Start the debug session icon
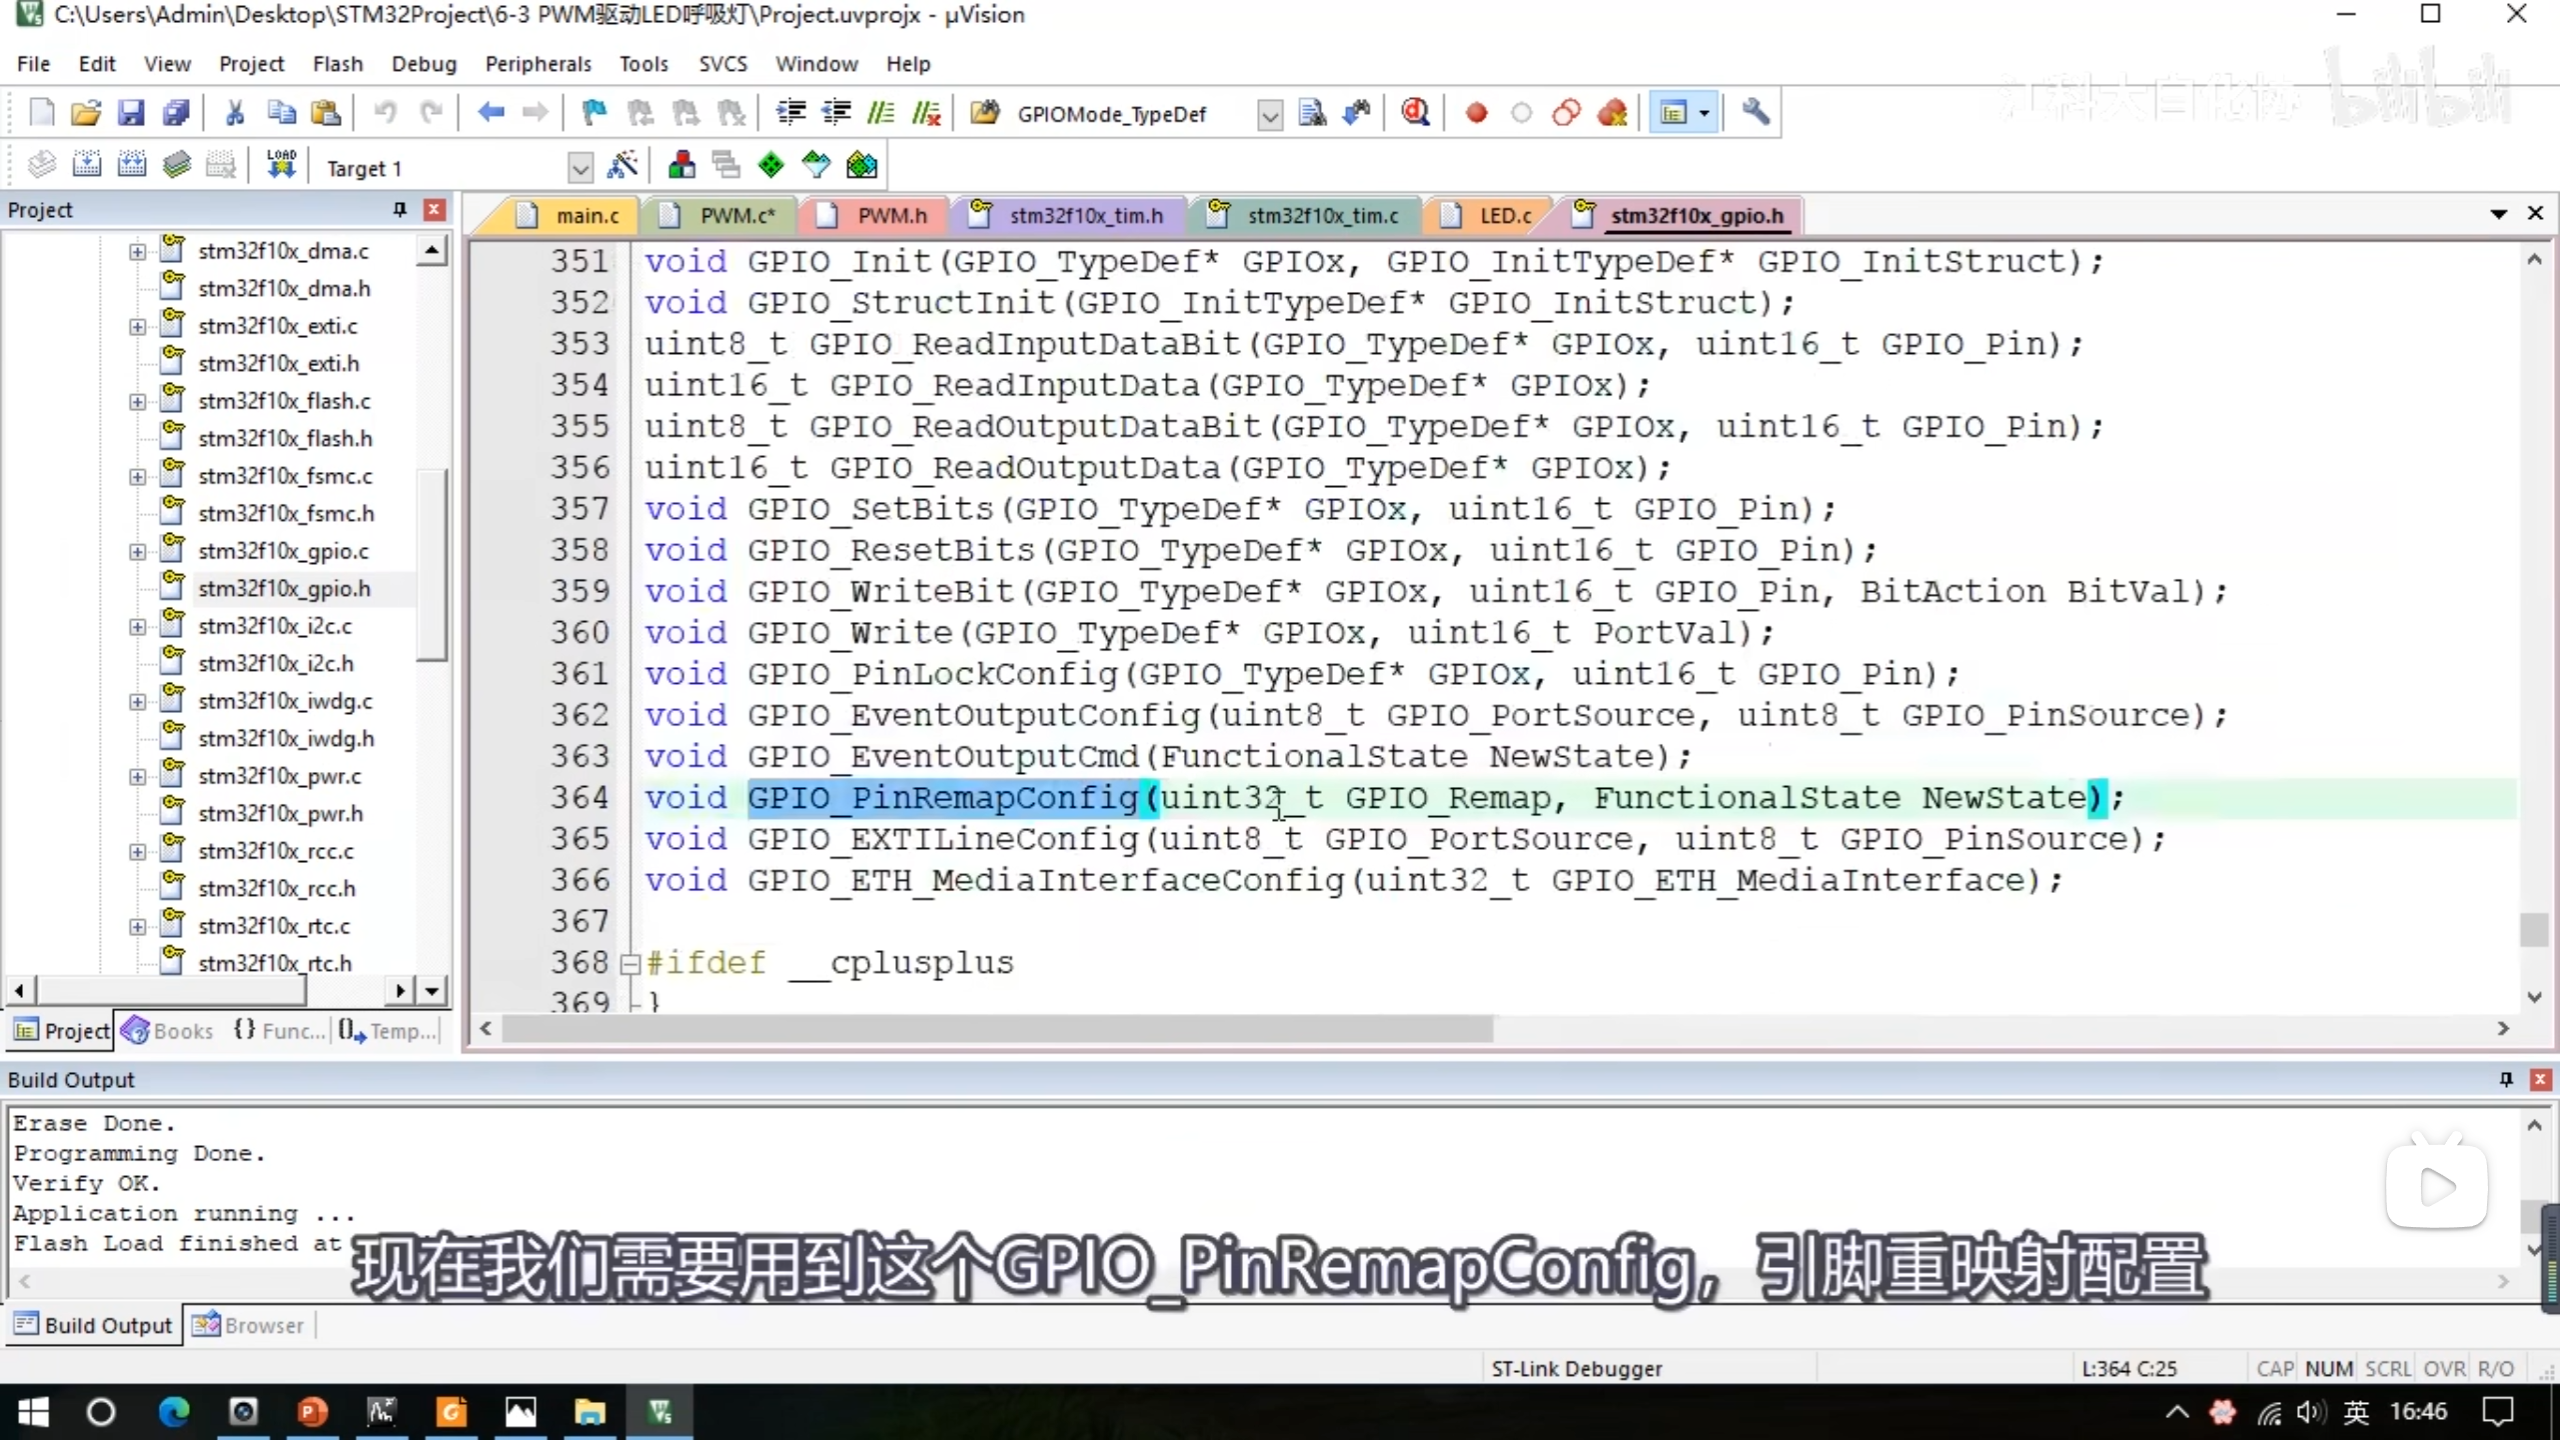Screen dimensions: 2560x1440 click(x=1414, y=113)
